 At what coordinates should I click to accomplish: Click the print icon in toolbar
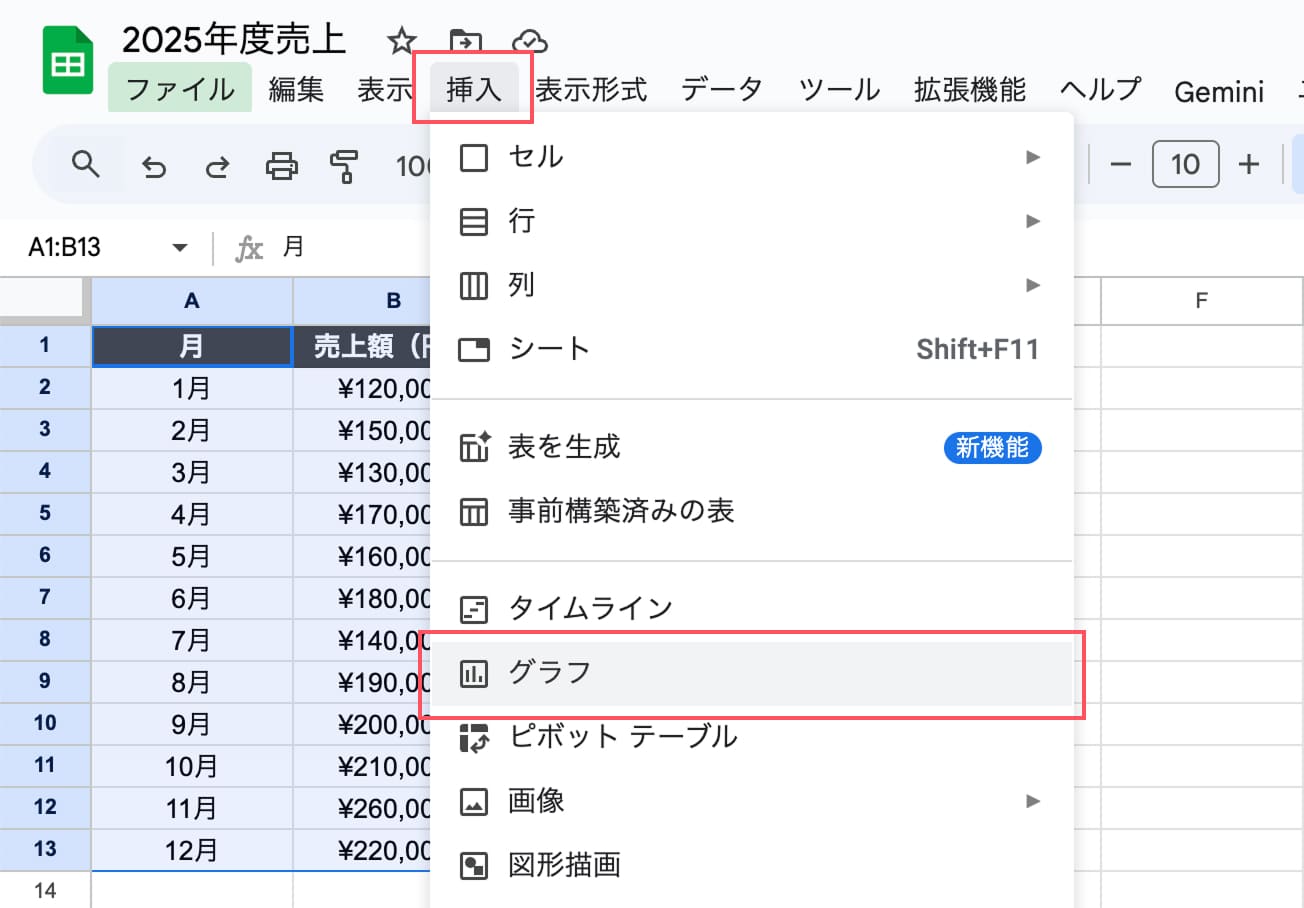[x=281, y=165]
